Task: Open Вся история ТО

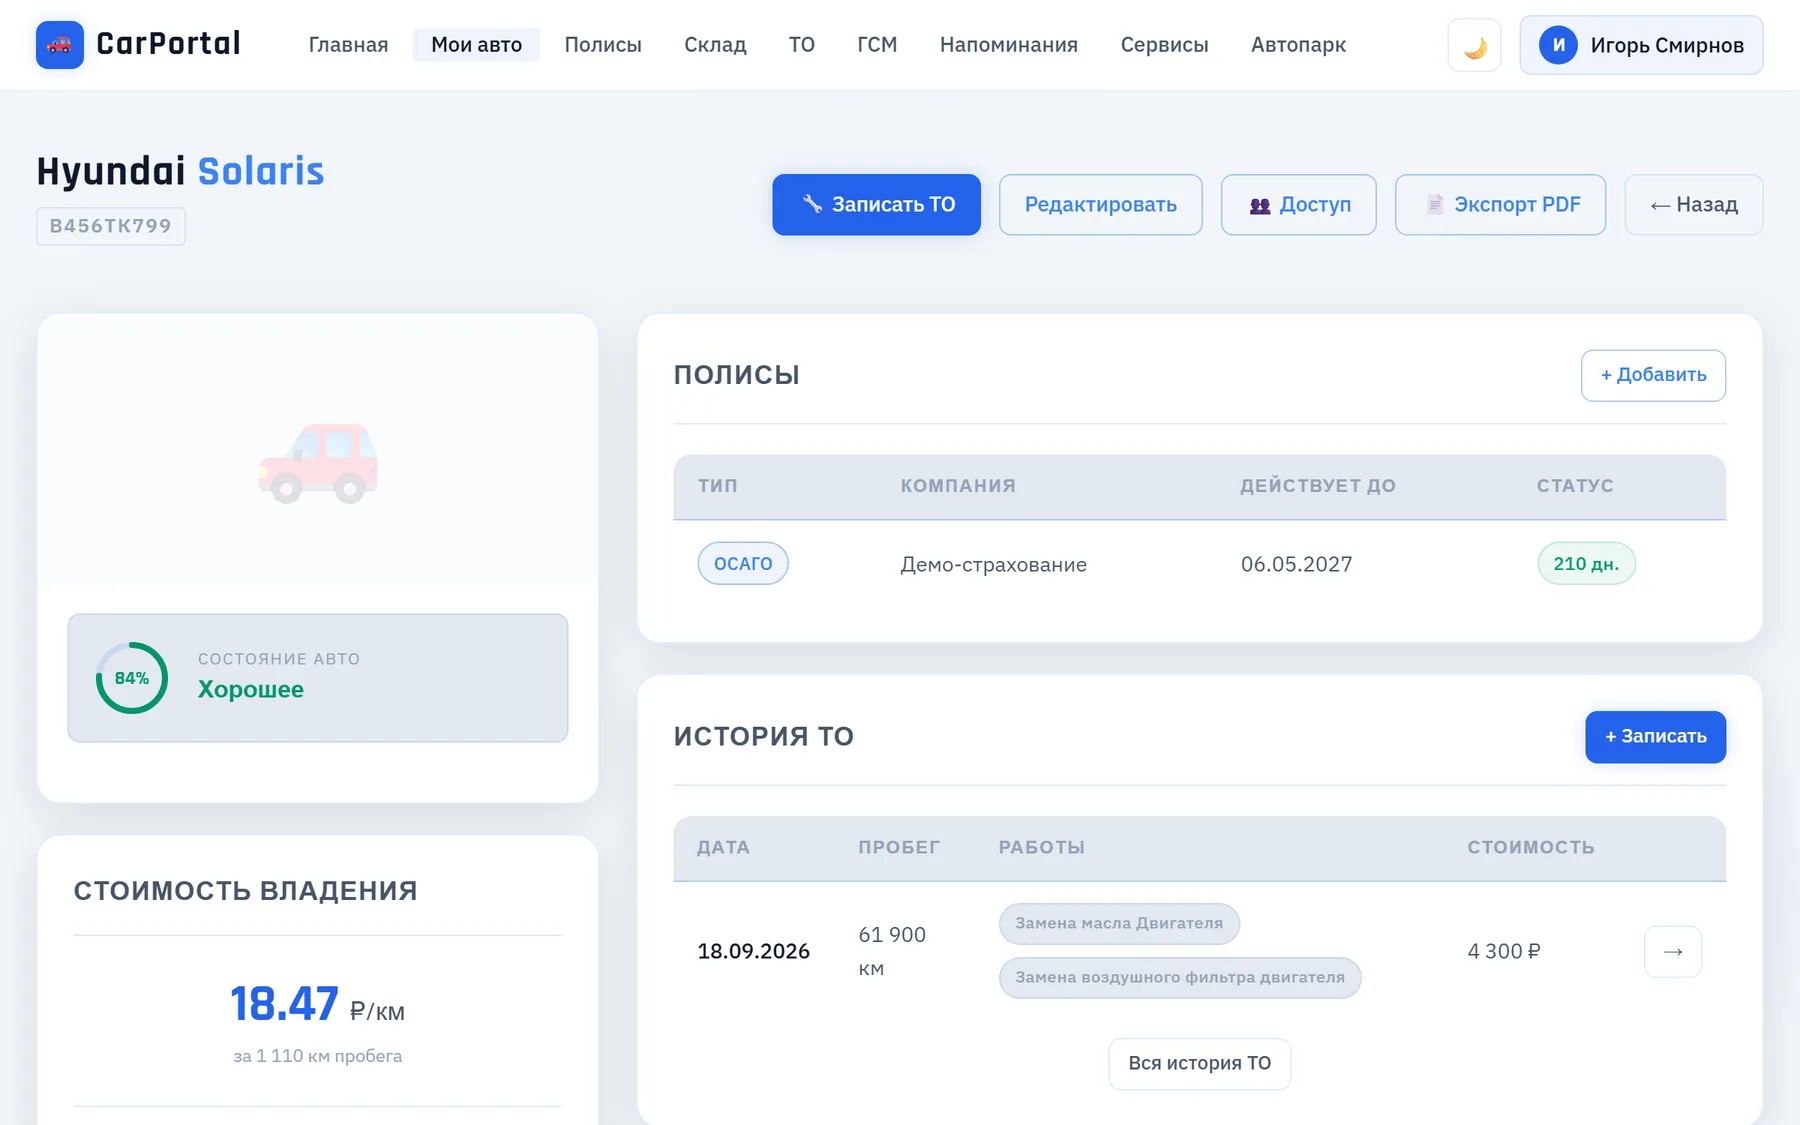Action: (x=1199, y=1064)
